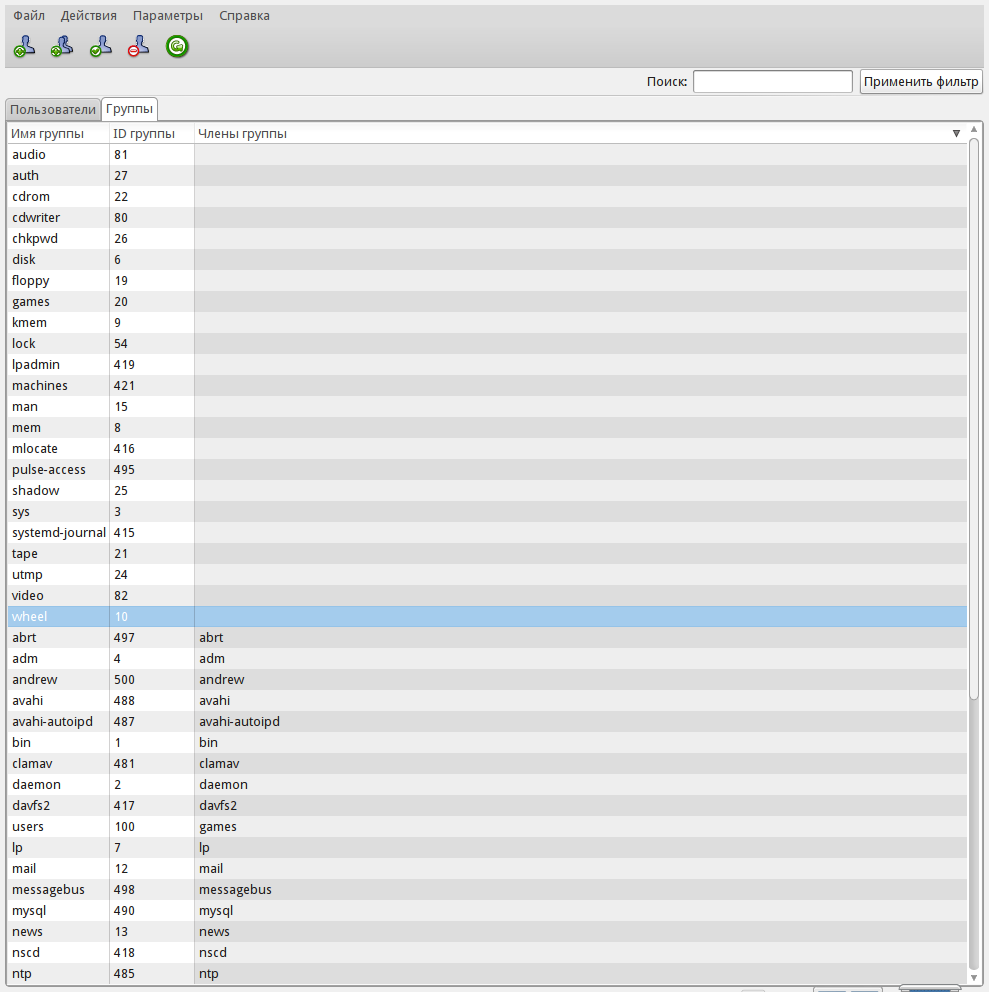
Task: Select the systemd-journal group row
Action: (58, 533)
